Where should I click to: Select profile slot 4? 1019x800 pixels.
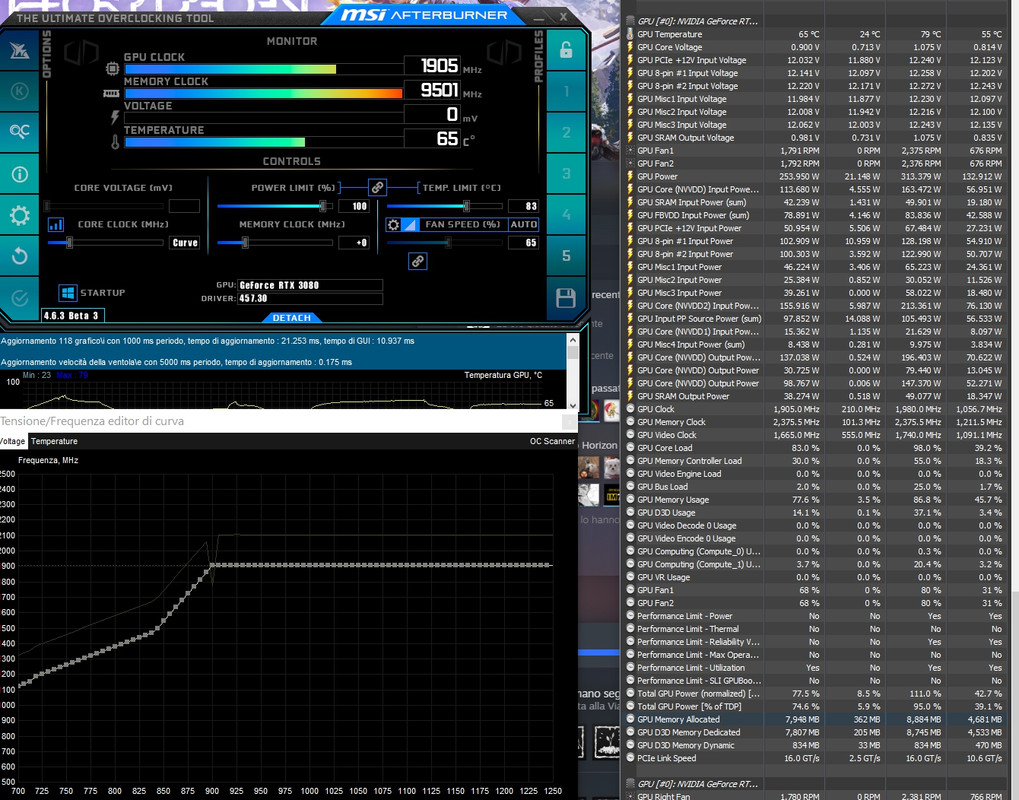pos(566,214)
